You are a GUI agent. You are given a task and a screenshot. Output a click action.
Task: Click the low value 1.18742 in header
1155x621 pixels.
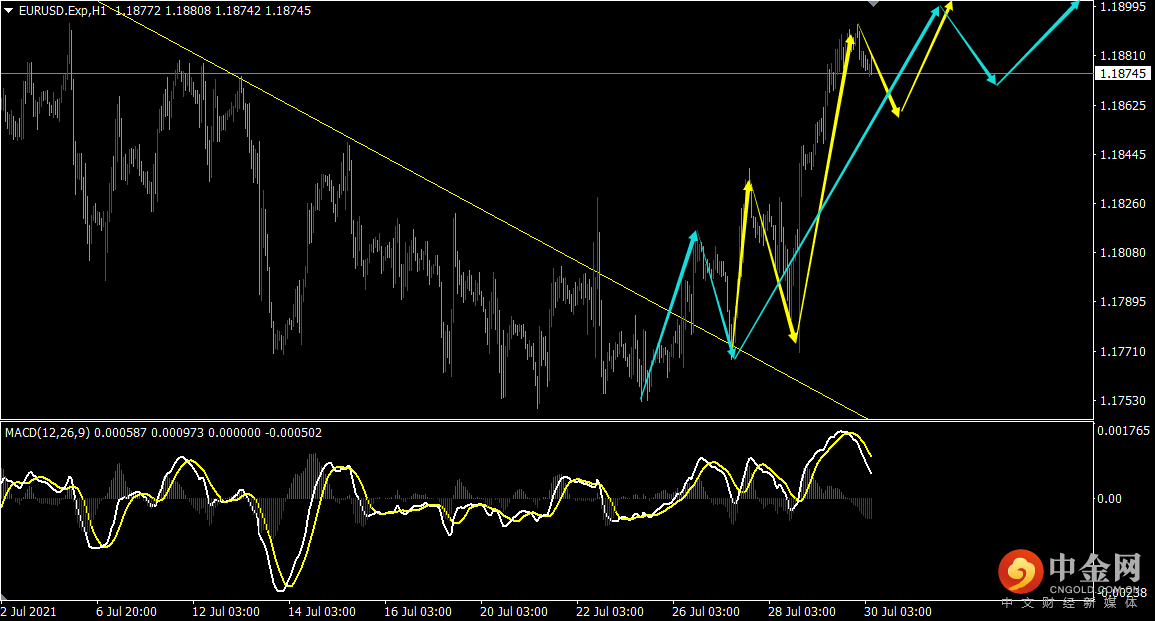click(238, 11)
